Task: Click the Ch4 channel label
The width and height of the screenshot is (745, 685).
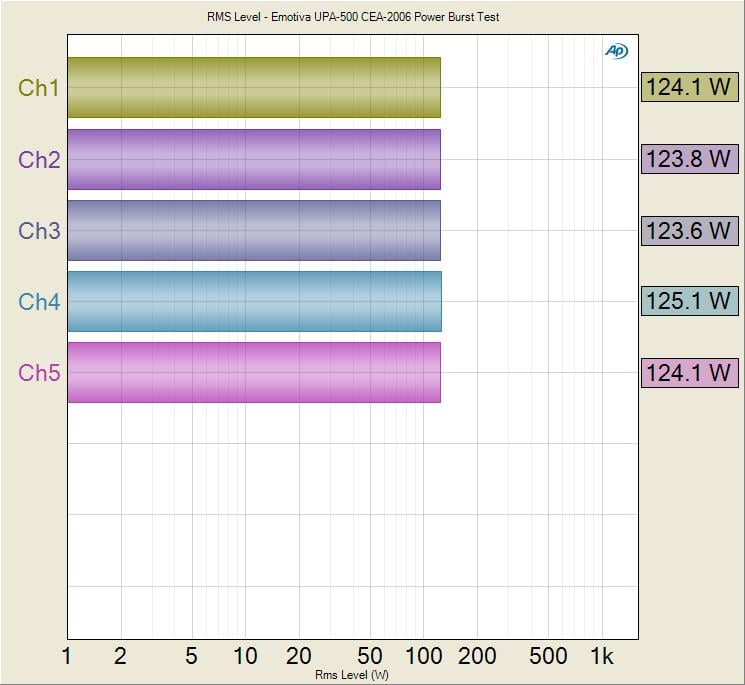Action: pos(39,302)
